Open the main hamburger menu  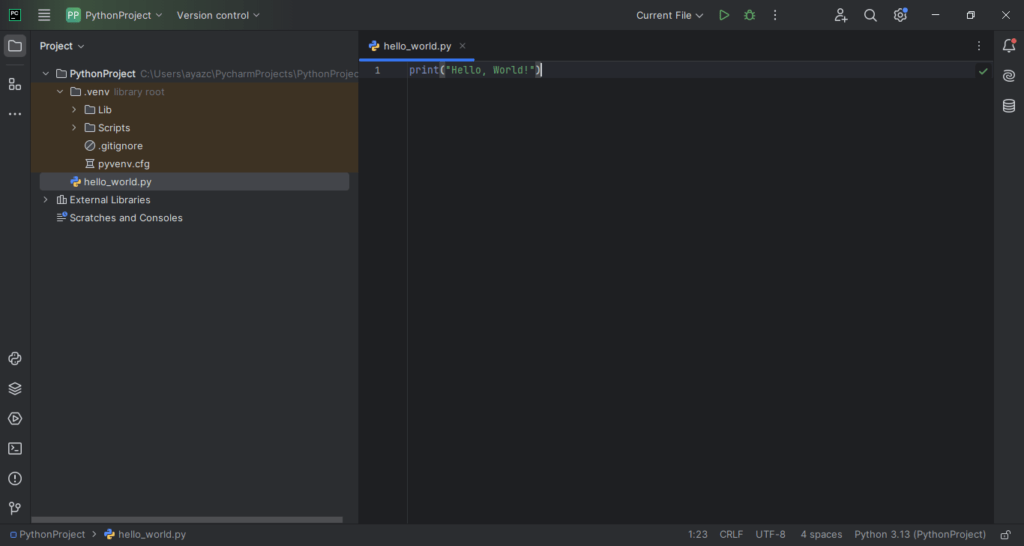click(44, 15)
